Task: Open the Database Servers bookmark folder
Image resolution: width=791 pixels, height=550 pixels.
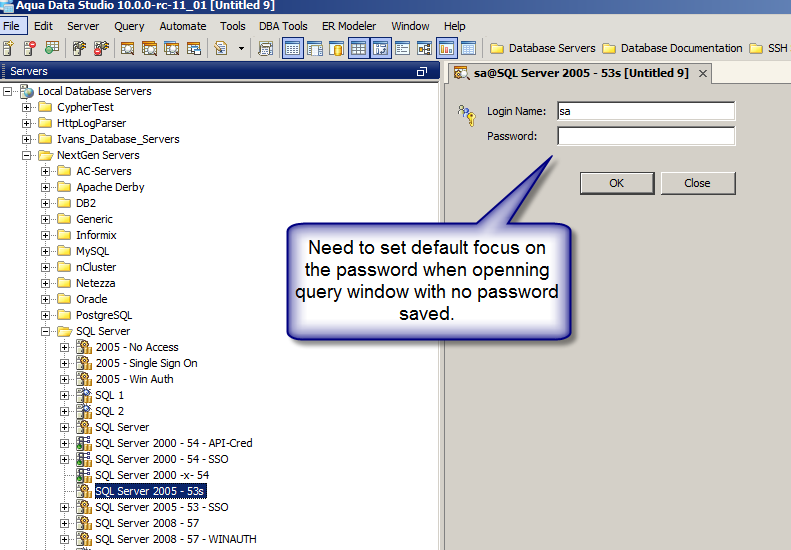Action: coord(543,48)
